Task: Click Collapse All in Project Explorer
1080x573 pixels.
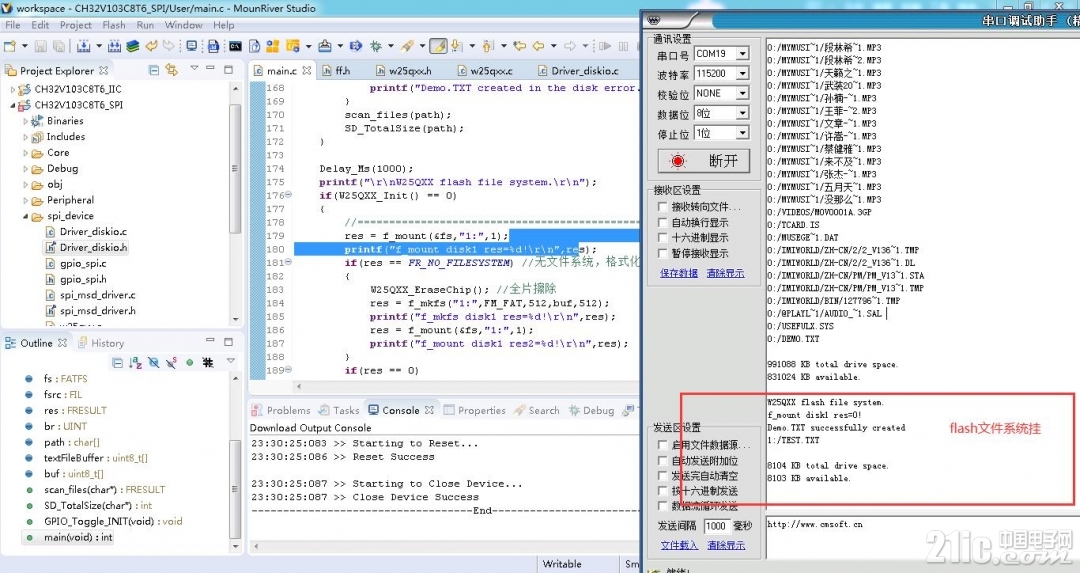Action: pos(154,70)
